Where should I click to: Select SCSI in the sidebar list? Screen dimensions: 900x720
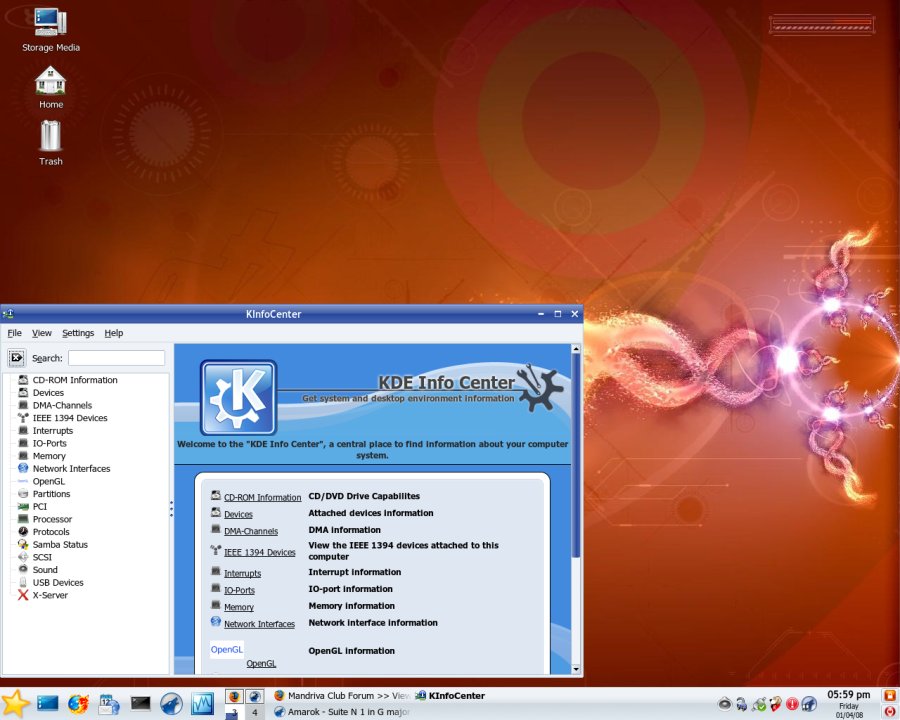coord(42,557)
